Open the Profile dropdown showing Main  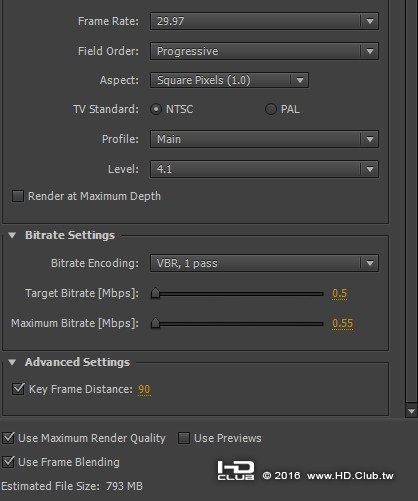click(264, 139)
